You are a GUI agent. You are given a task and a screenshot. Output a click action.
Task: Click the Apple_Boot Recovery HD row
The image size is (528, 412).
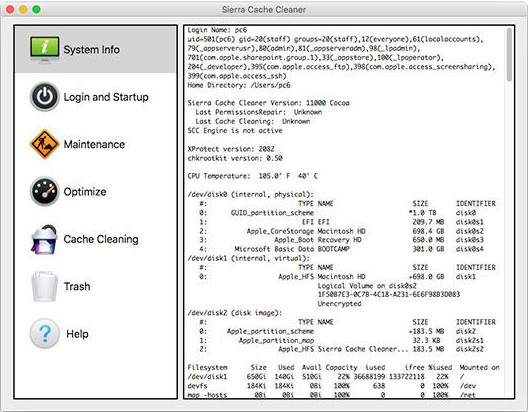341,240
